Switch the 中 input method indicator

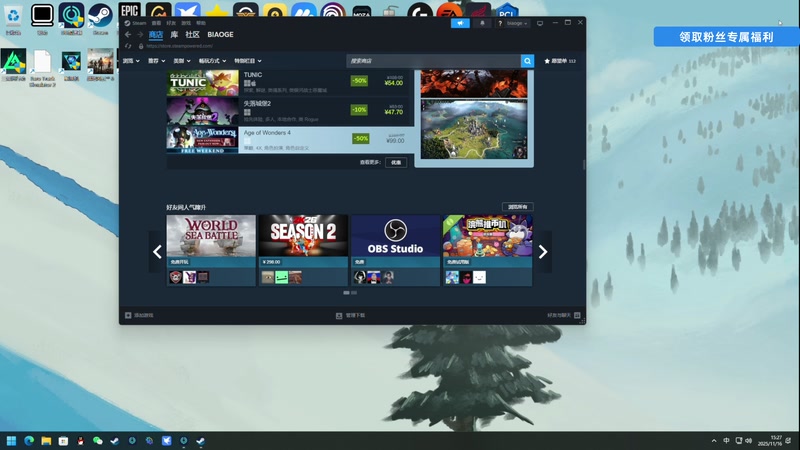pyautogui.click(x=726, y=440)
